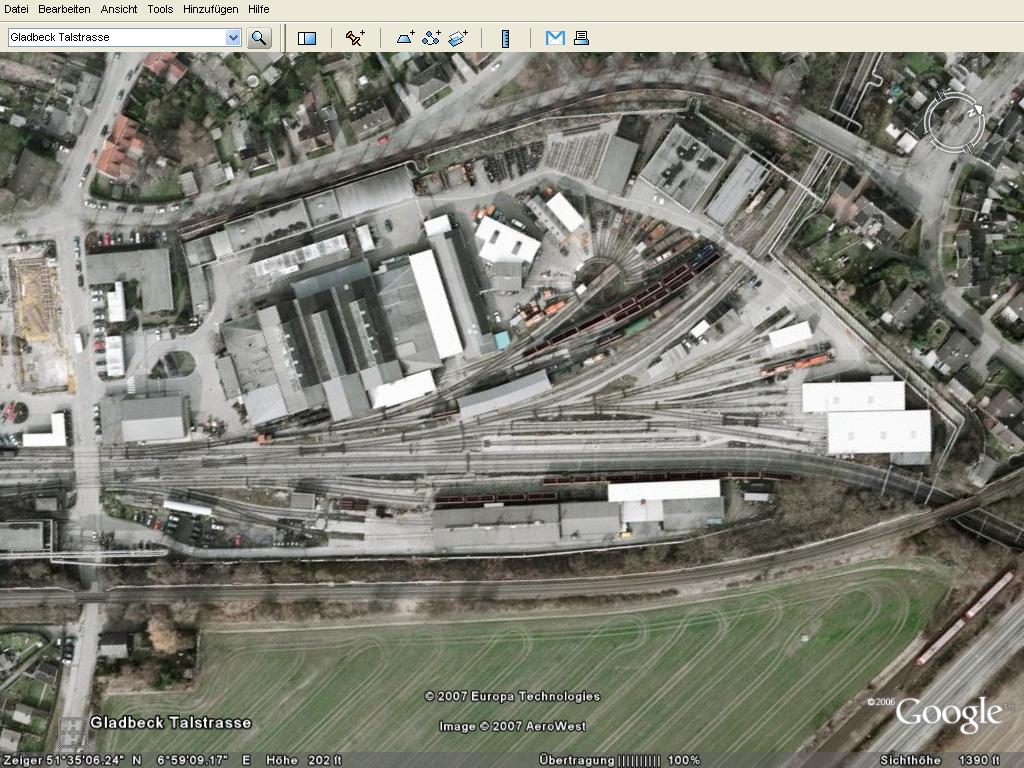This screenshot has height=768, width=1024.
Task: Click the Gladbeck Talstrasse placemark label
Action: (170, 722)
